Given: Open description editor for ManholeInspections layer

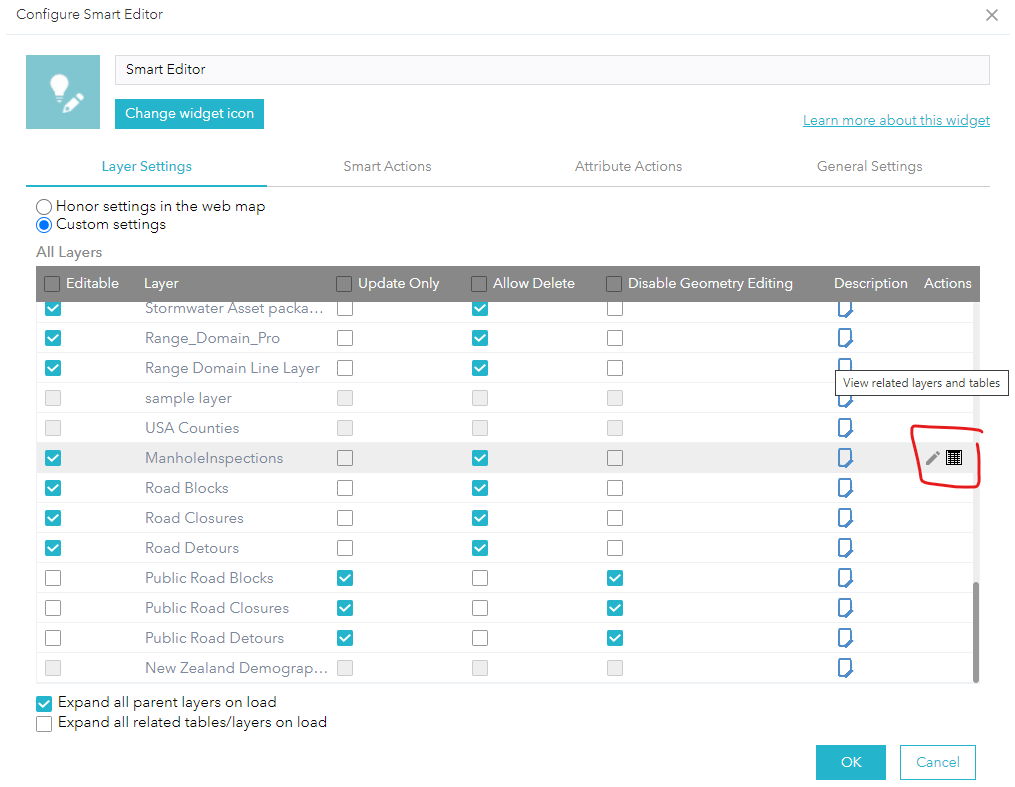Looking at the screenshot, I should [x=845, y=458].
